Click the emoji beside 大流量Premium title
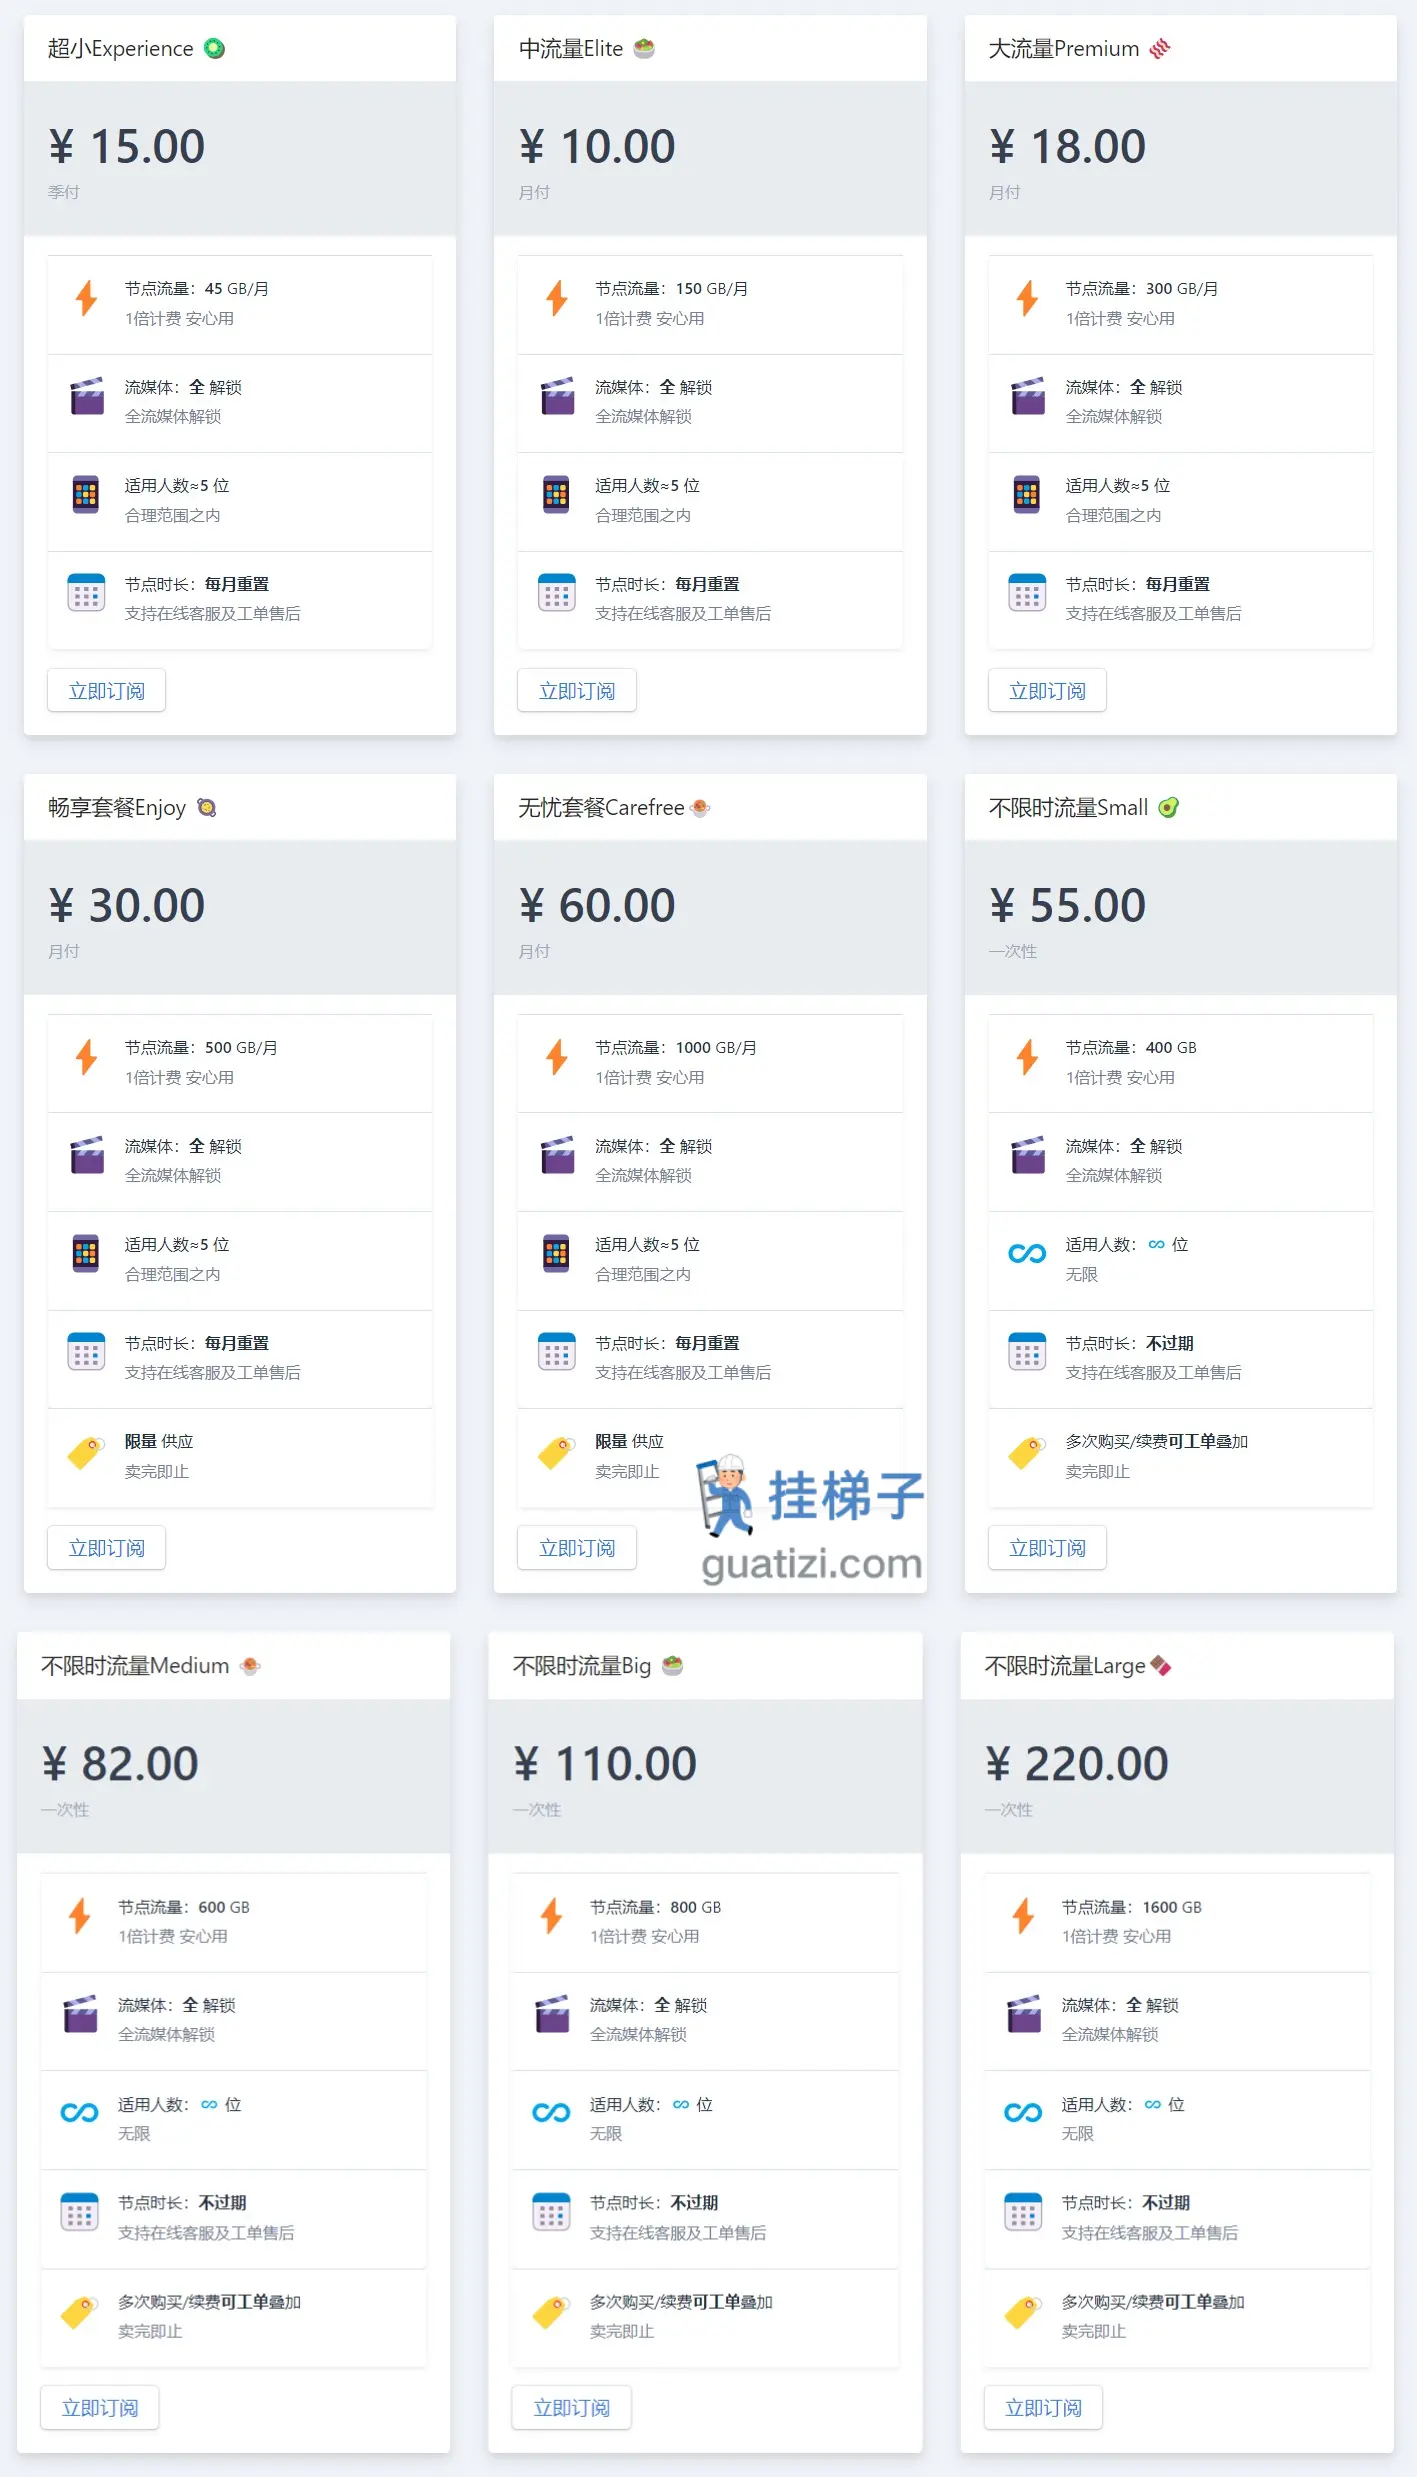This screenshot has width=1417, height=2477. [1160, 48]
